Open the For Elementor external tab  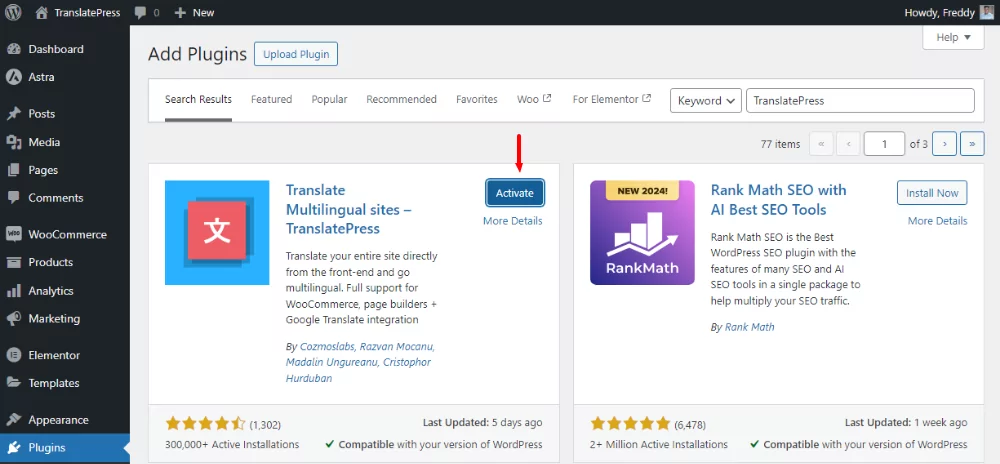click(x=612, y=99)
